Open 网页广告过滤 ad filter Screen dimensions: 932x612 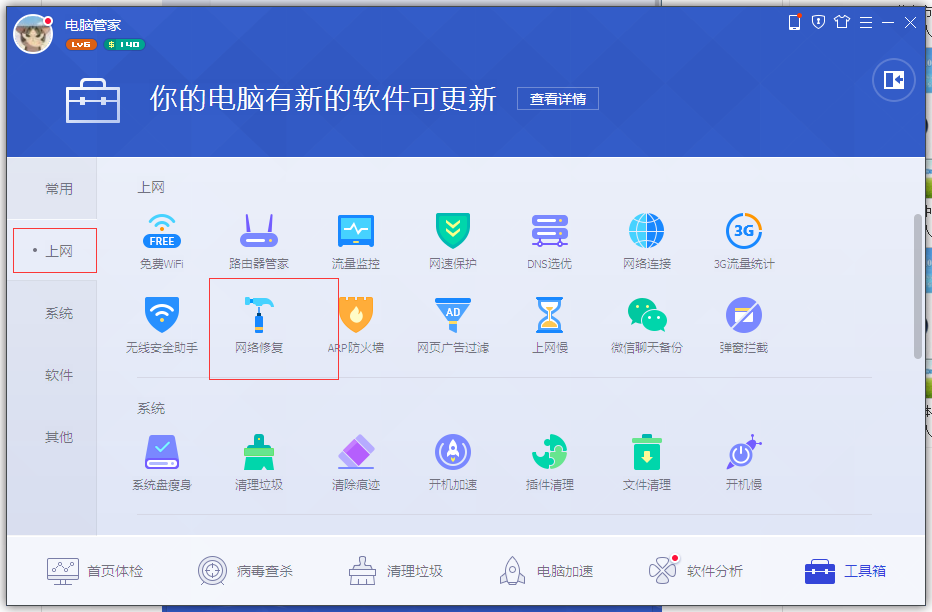453,326
